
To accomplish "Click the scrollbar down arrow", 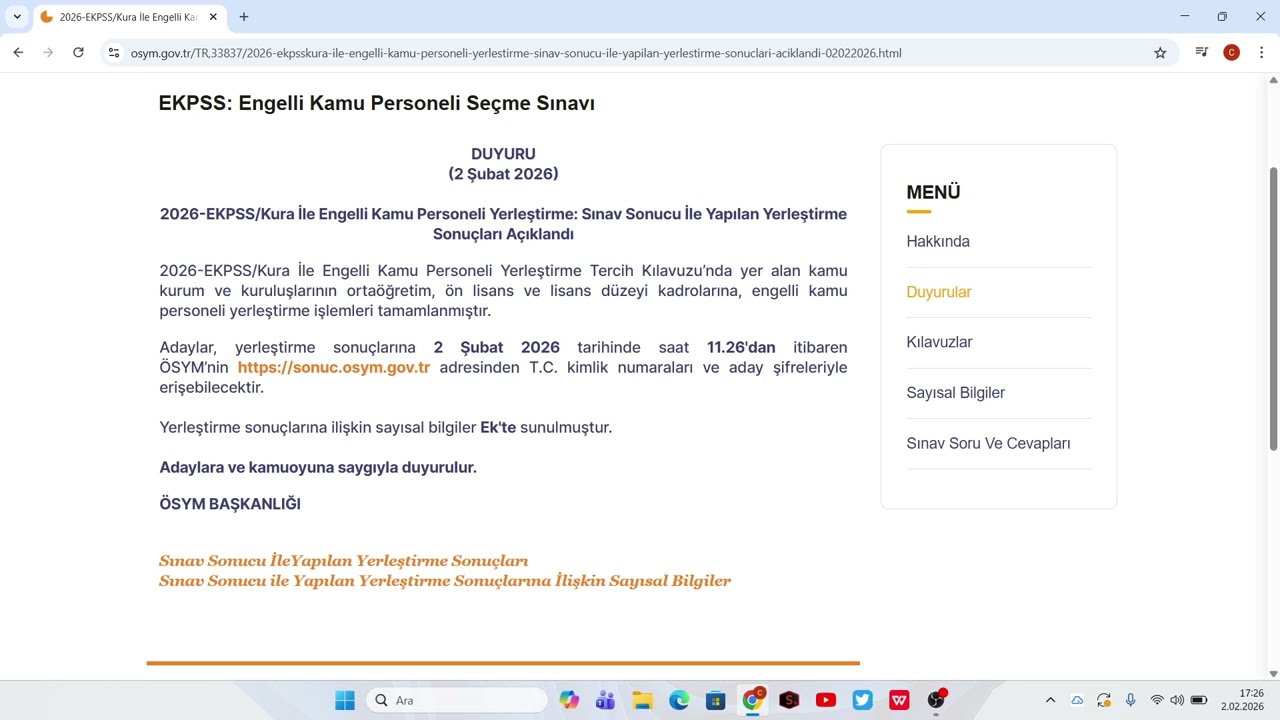I will pos(1273,673).
